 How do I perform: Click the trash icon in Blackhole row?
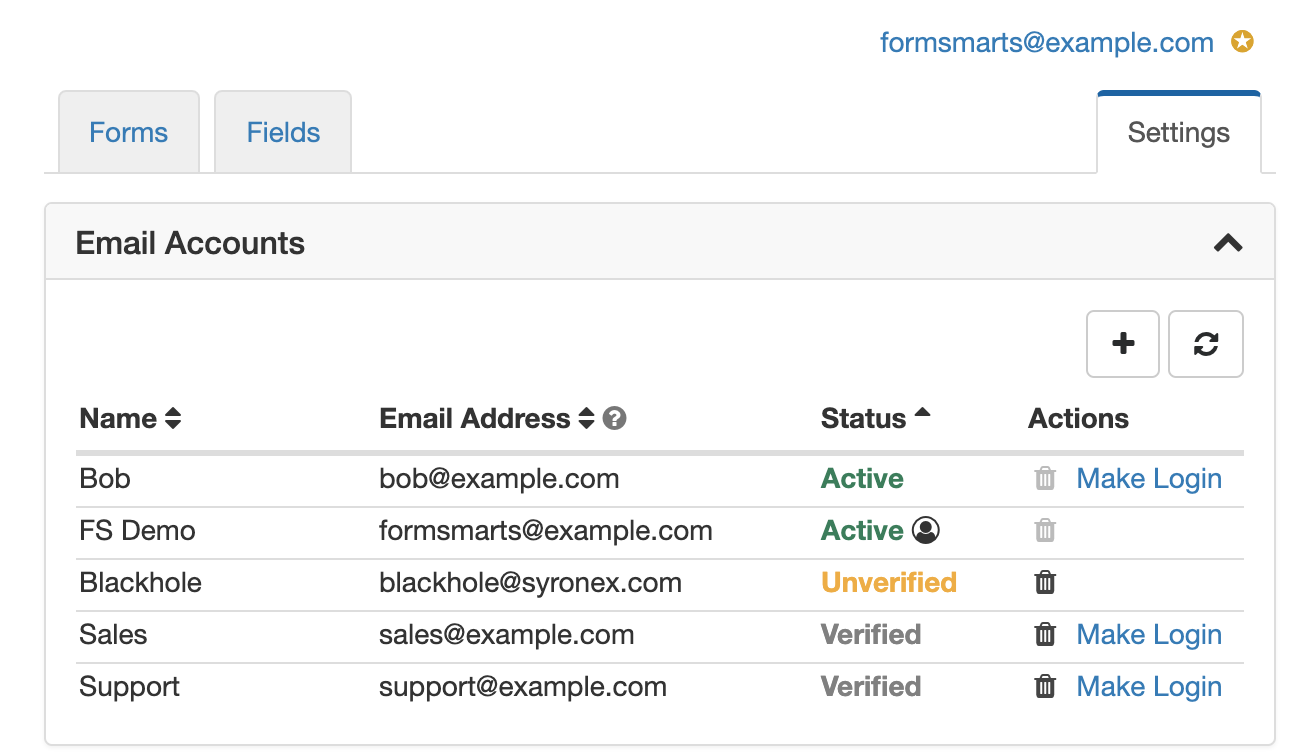tap(1045, 583)
